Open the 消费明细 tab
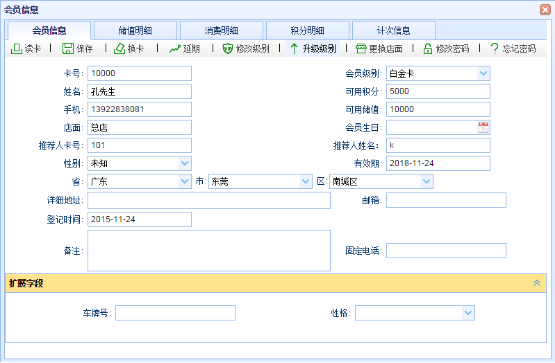 pyautogui.click(x=222, y=30)
